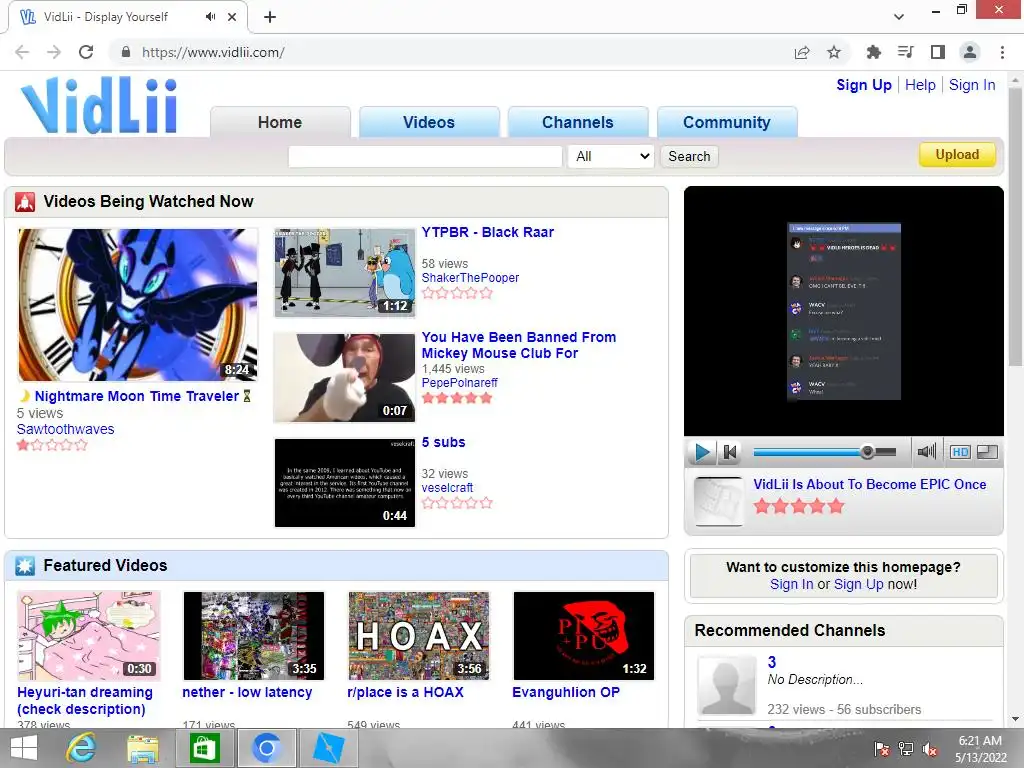The height and width of the screenshot is (768, 1024).
Task: Toggle the browser side panel icon
Action: pos(938,52)
